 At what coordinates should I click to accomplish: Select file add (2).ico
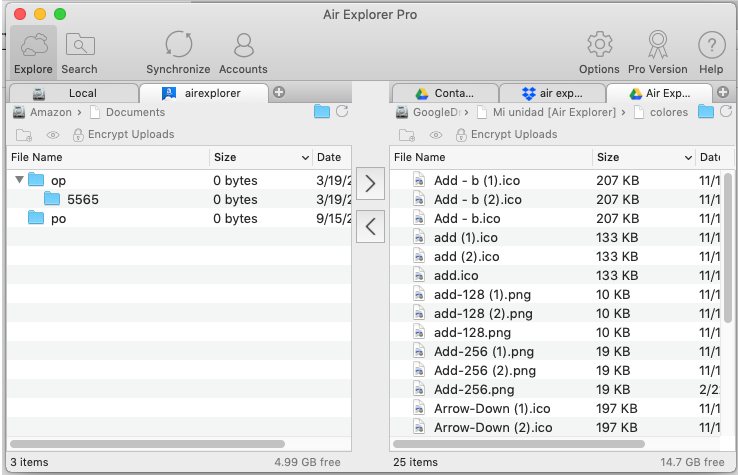tap(555, 257)
